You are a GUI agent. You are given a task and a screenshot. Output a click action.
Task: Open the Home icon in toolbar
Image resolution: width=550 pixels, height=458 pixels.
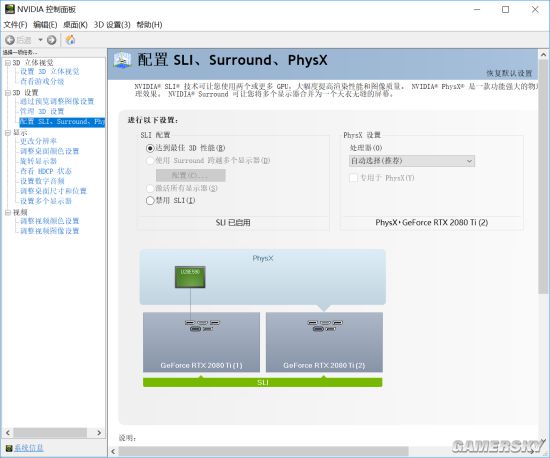tap(71, 40)
